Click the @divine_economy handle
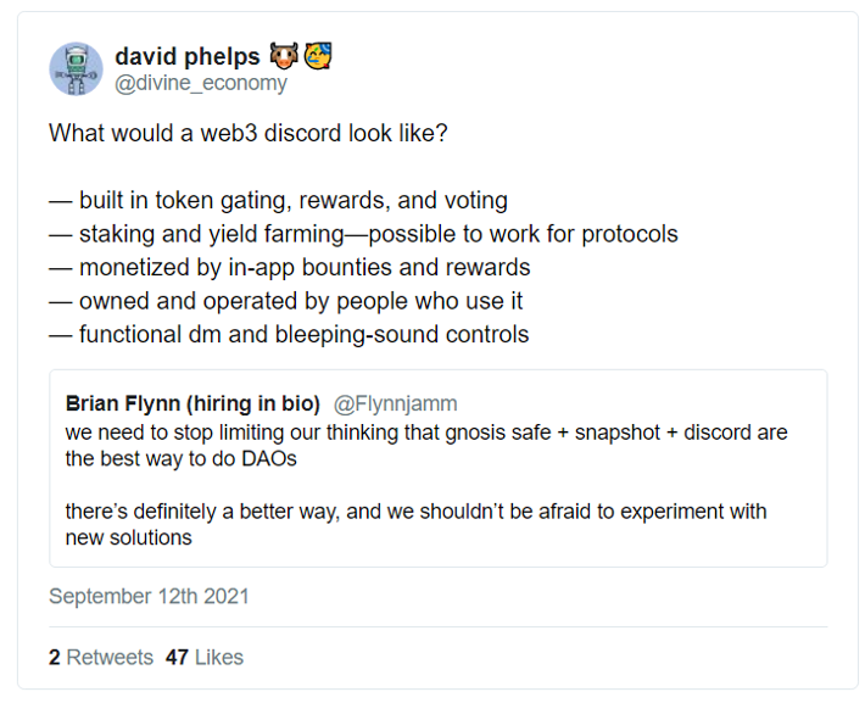Image resolution: width=866 pixels, height=704 pixels. 200,83
